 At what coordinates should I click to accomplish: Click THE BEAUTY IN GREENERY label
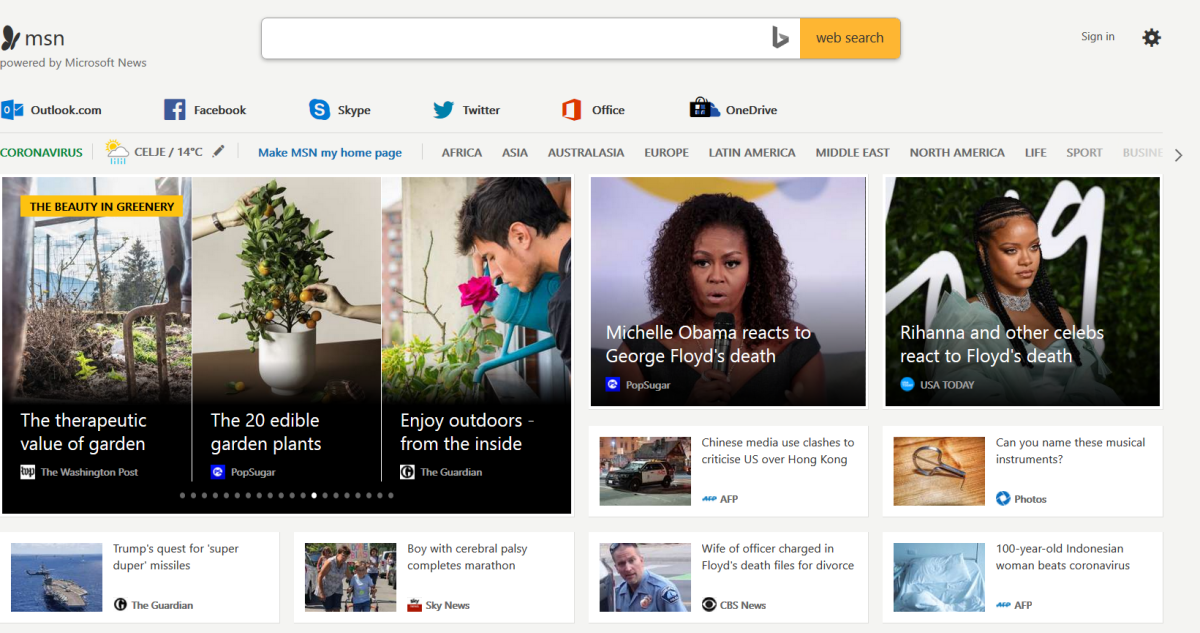pyautogui.click(x=102, y=207)
